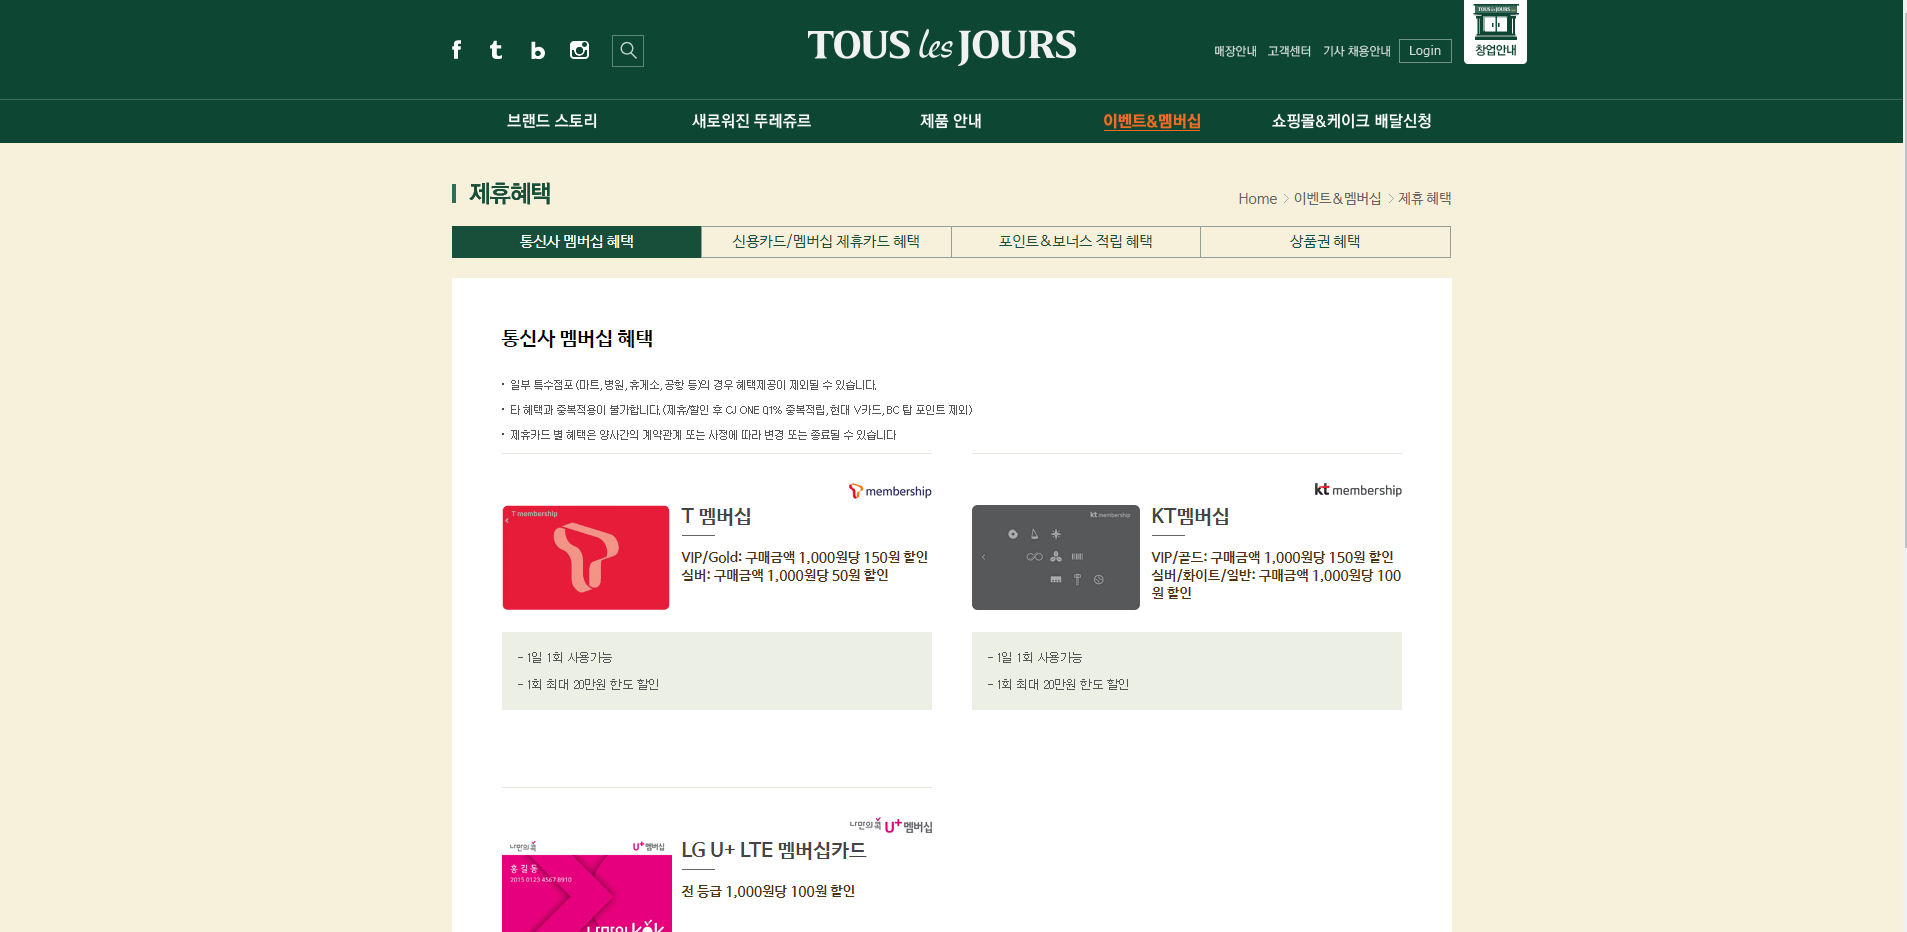The image size is (1907, 932).
Task: Select 신용카드/멤버십 제휴카드 혜택 tab
Action: [826, 242]
